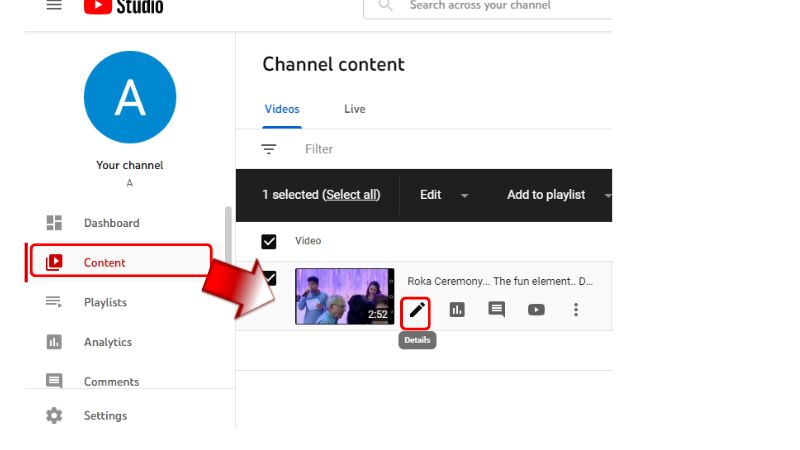Screen dimensions: 800x450
Task: Uncheck the Roka Ceremony video checkbox
Action: point(270,278)
